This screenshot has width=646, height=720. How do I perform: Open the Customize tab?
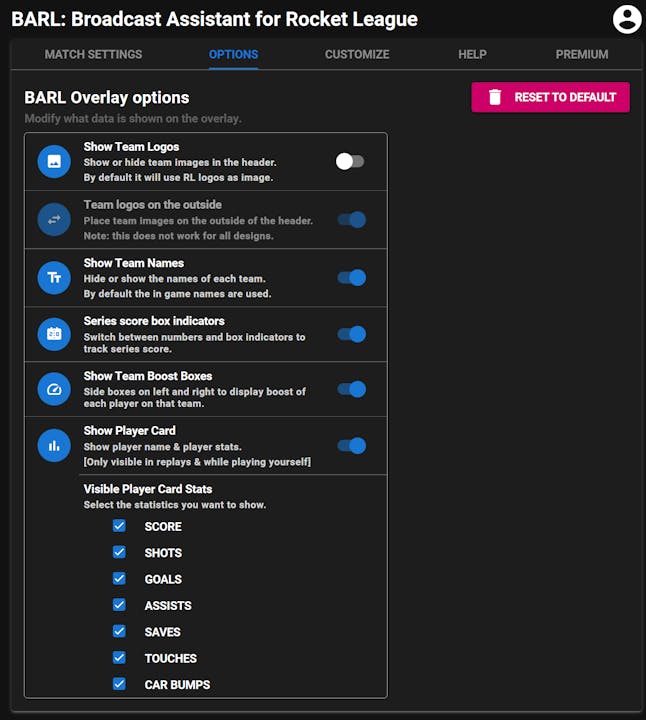pos(357,54)
